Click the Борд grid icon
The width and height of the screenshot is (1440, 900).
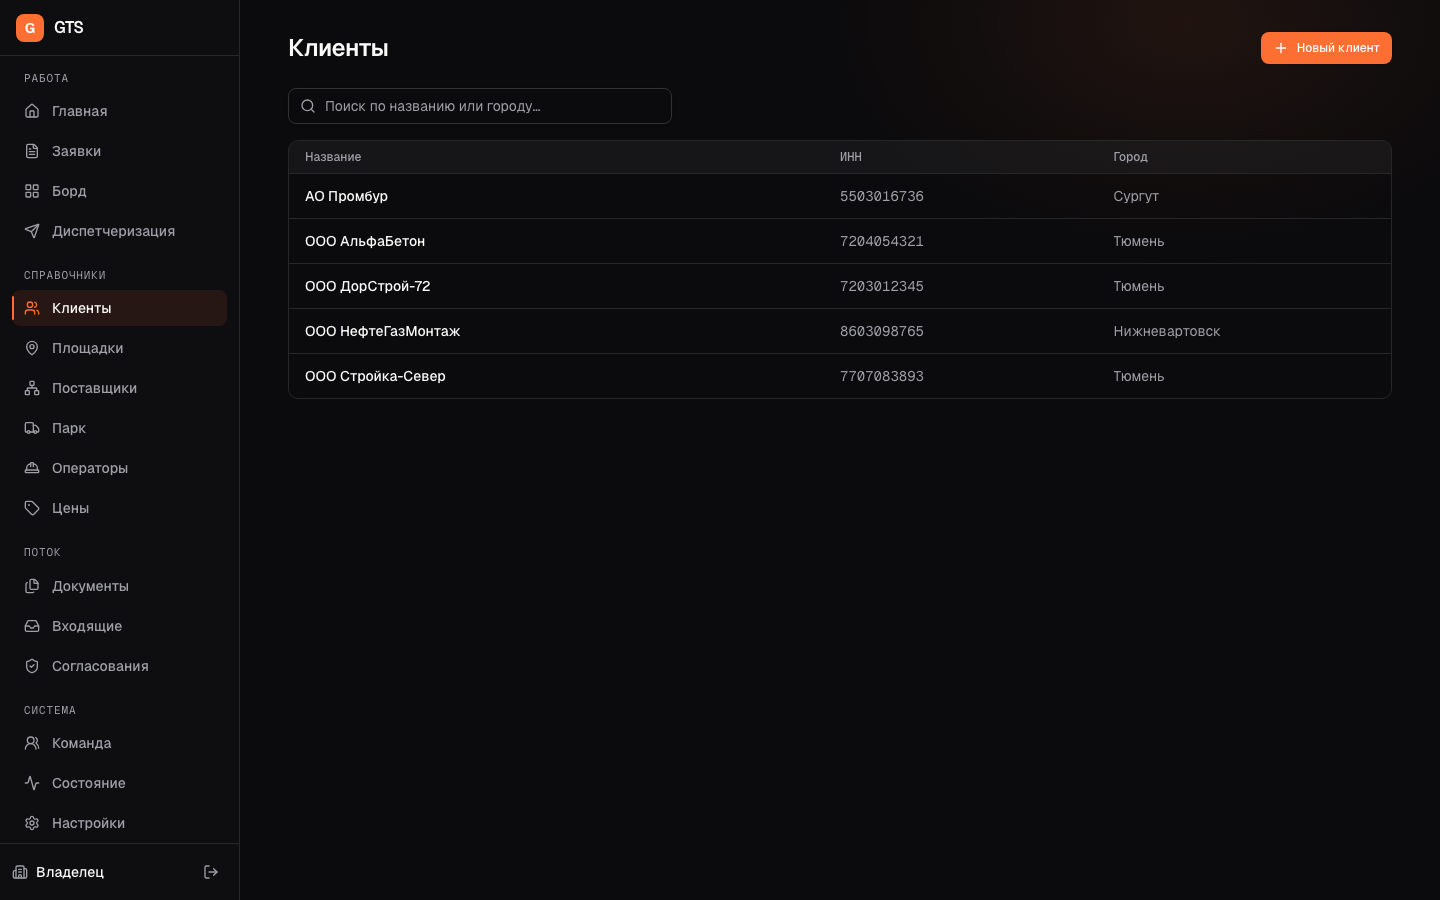click(x=32, y=191)
